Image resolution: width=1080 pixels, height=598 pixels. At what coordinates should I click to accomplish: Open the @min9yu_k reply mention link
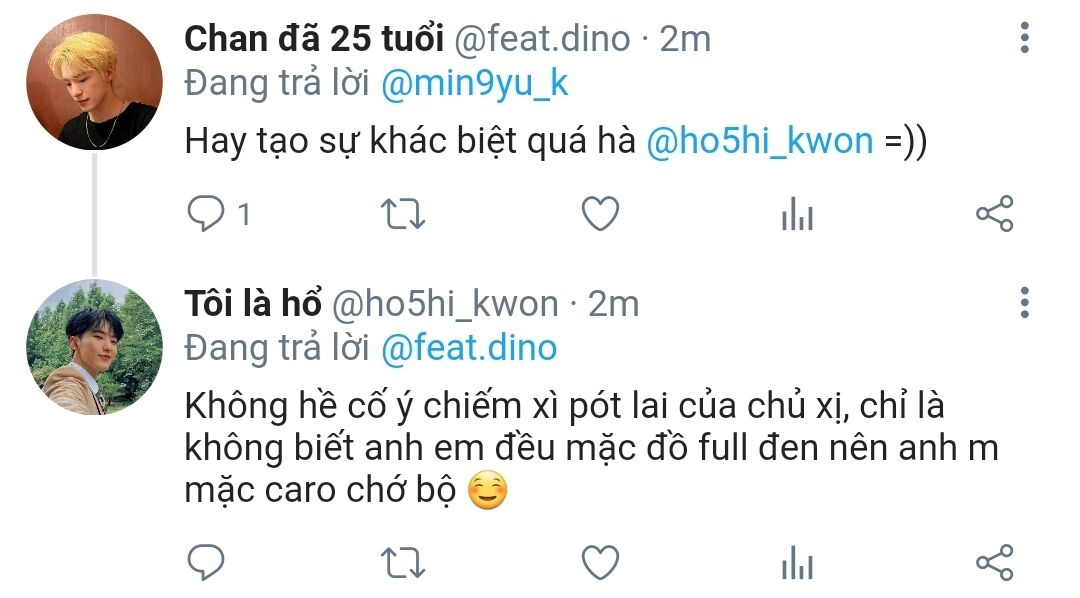tap(475, 84)
